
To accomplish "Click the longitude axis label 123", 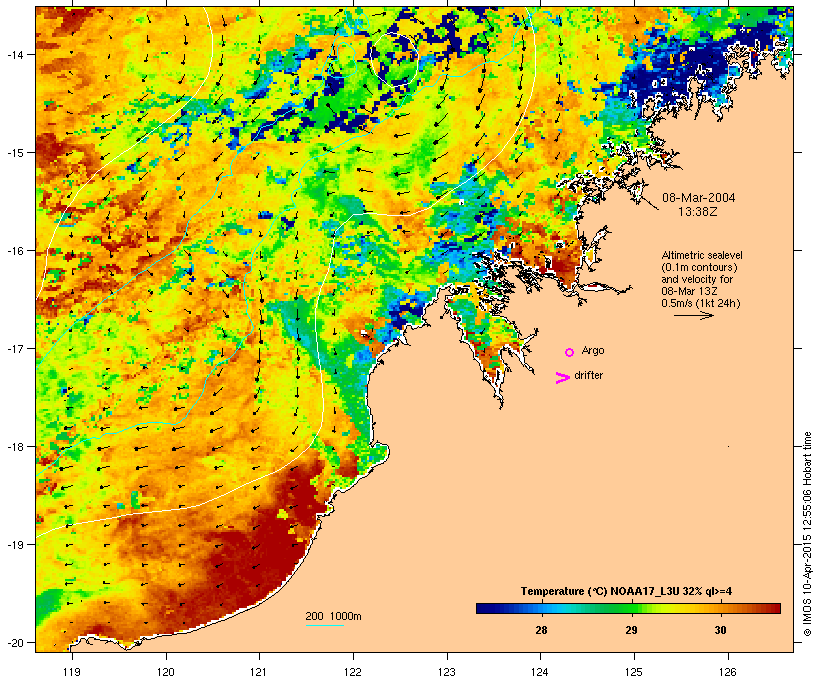I will (447, 672).
